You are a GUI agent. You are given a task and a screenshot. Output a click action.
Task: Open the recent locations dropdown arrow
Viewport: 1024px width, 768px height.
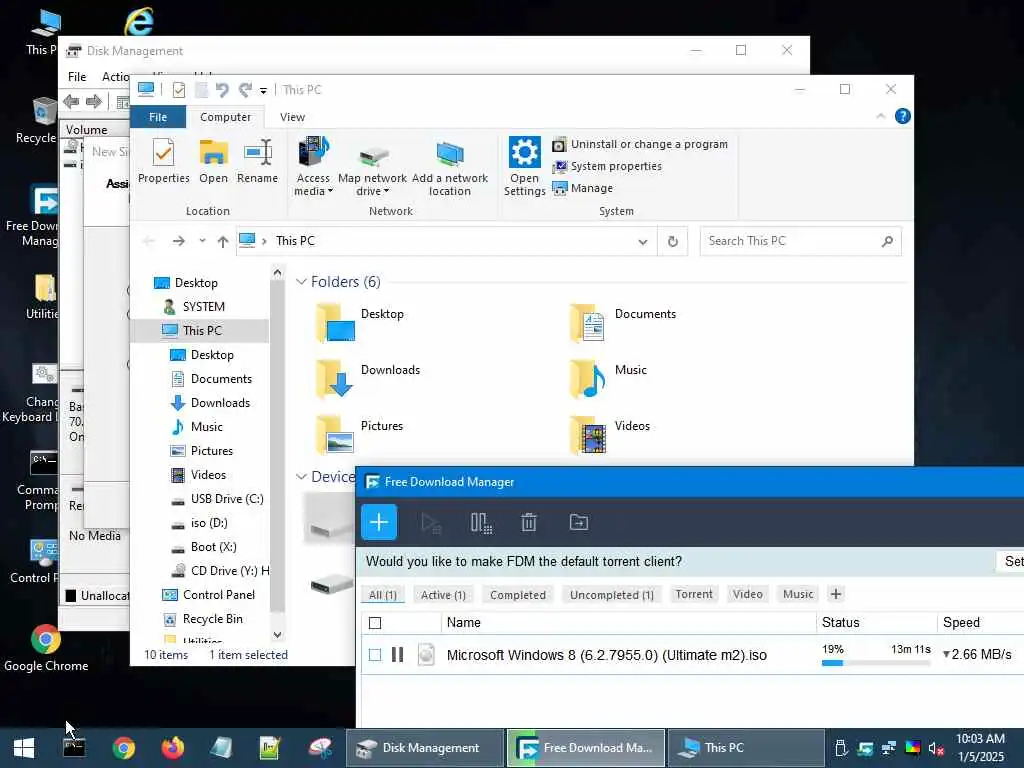coord(202,241)
